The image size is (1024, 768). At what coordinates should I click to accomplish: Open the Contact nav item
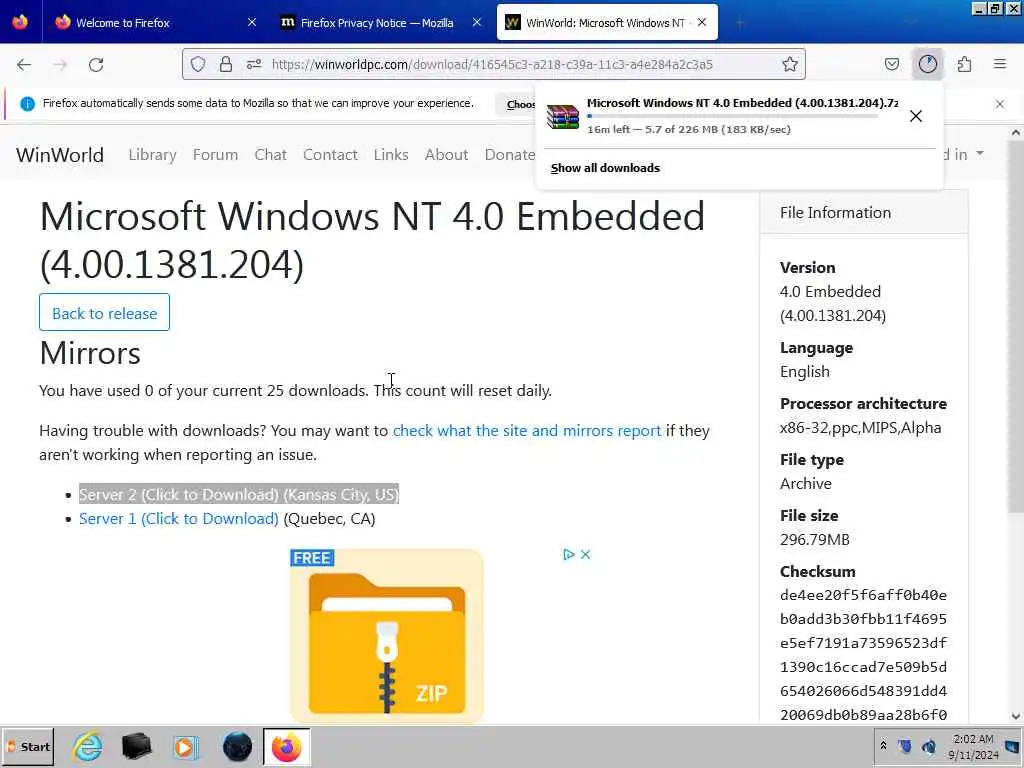[x=330, y=155]
